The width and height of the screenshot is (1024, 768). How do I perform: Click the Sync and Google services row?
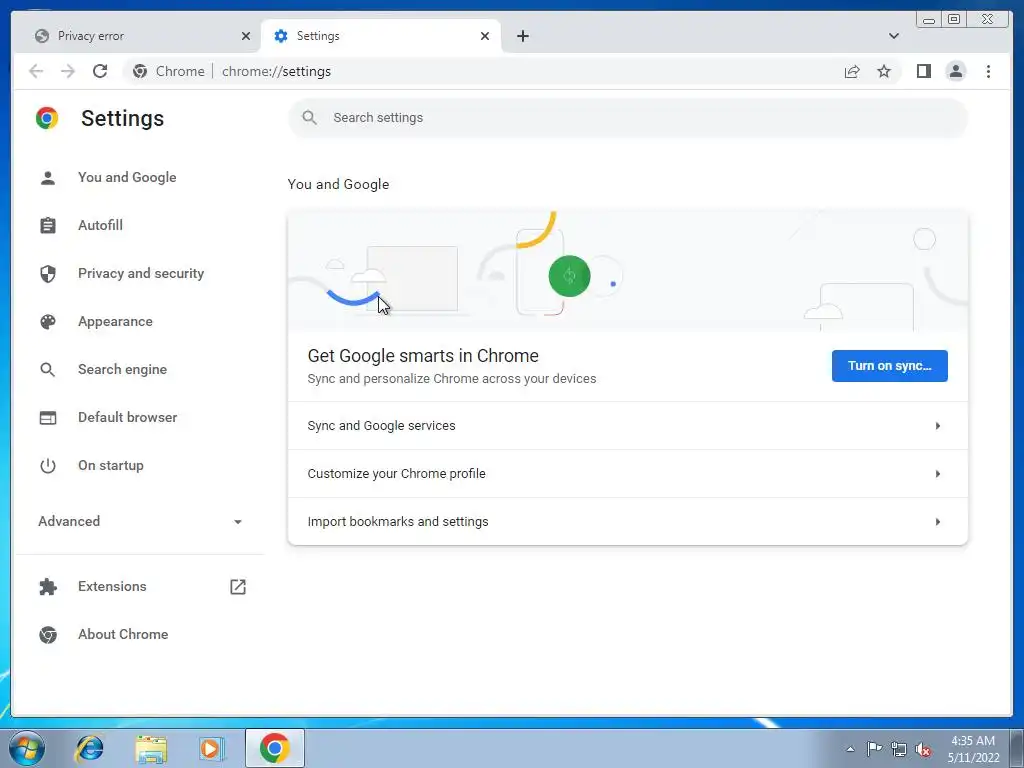tap(628, 426)
